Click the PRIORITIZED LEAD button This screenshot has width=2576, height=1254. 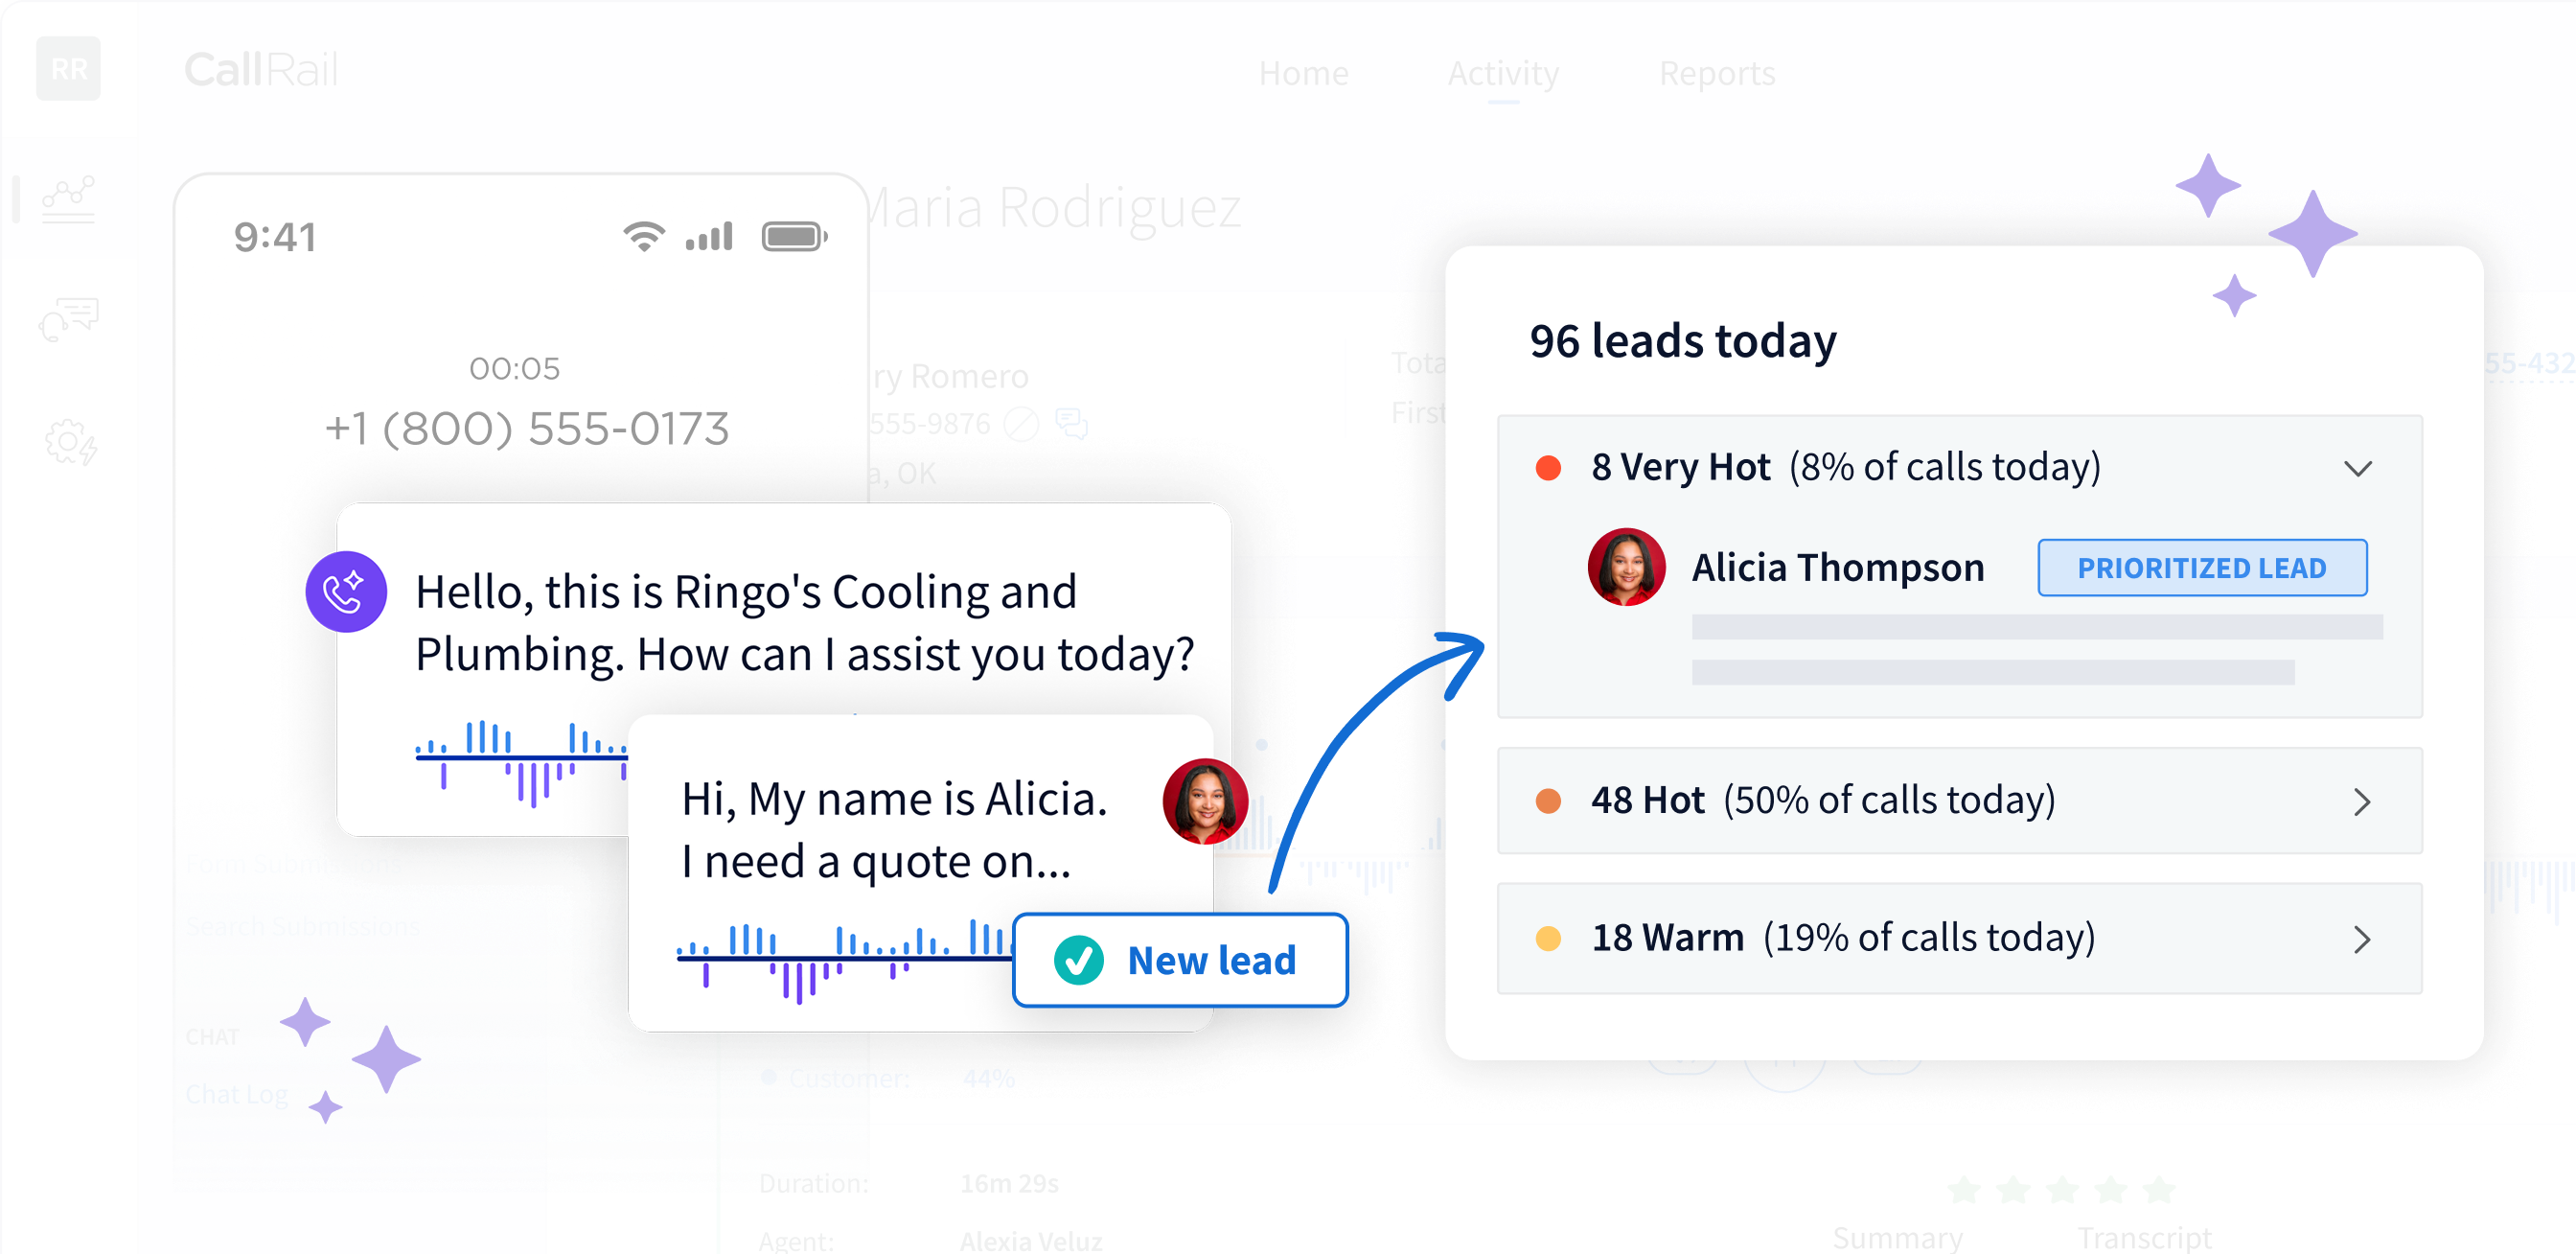click(x=2202, y=567)
